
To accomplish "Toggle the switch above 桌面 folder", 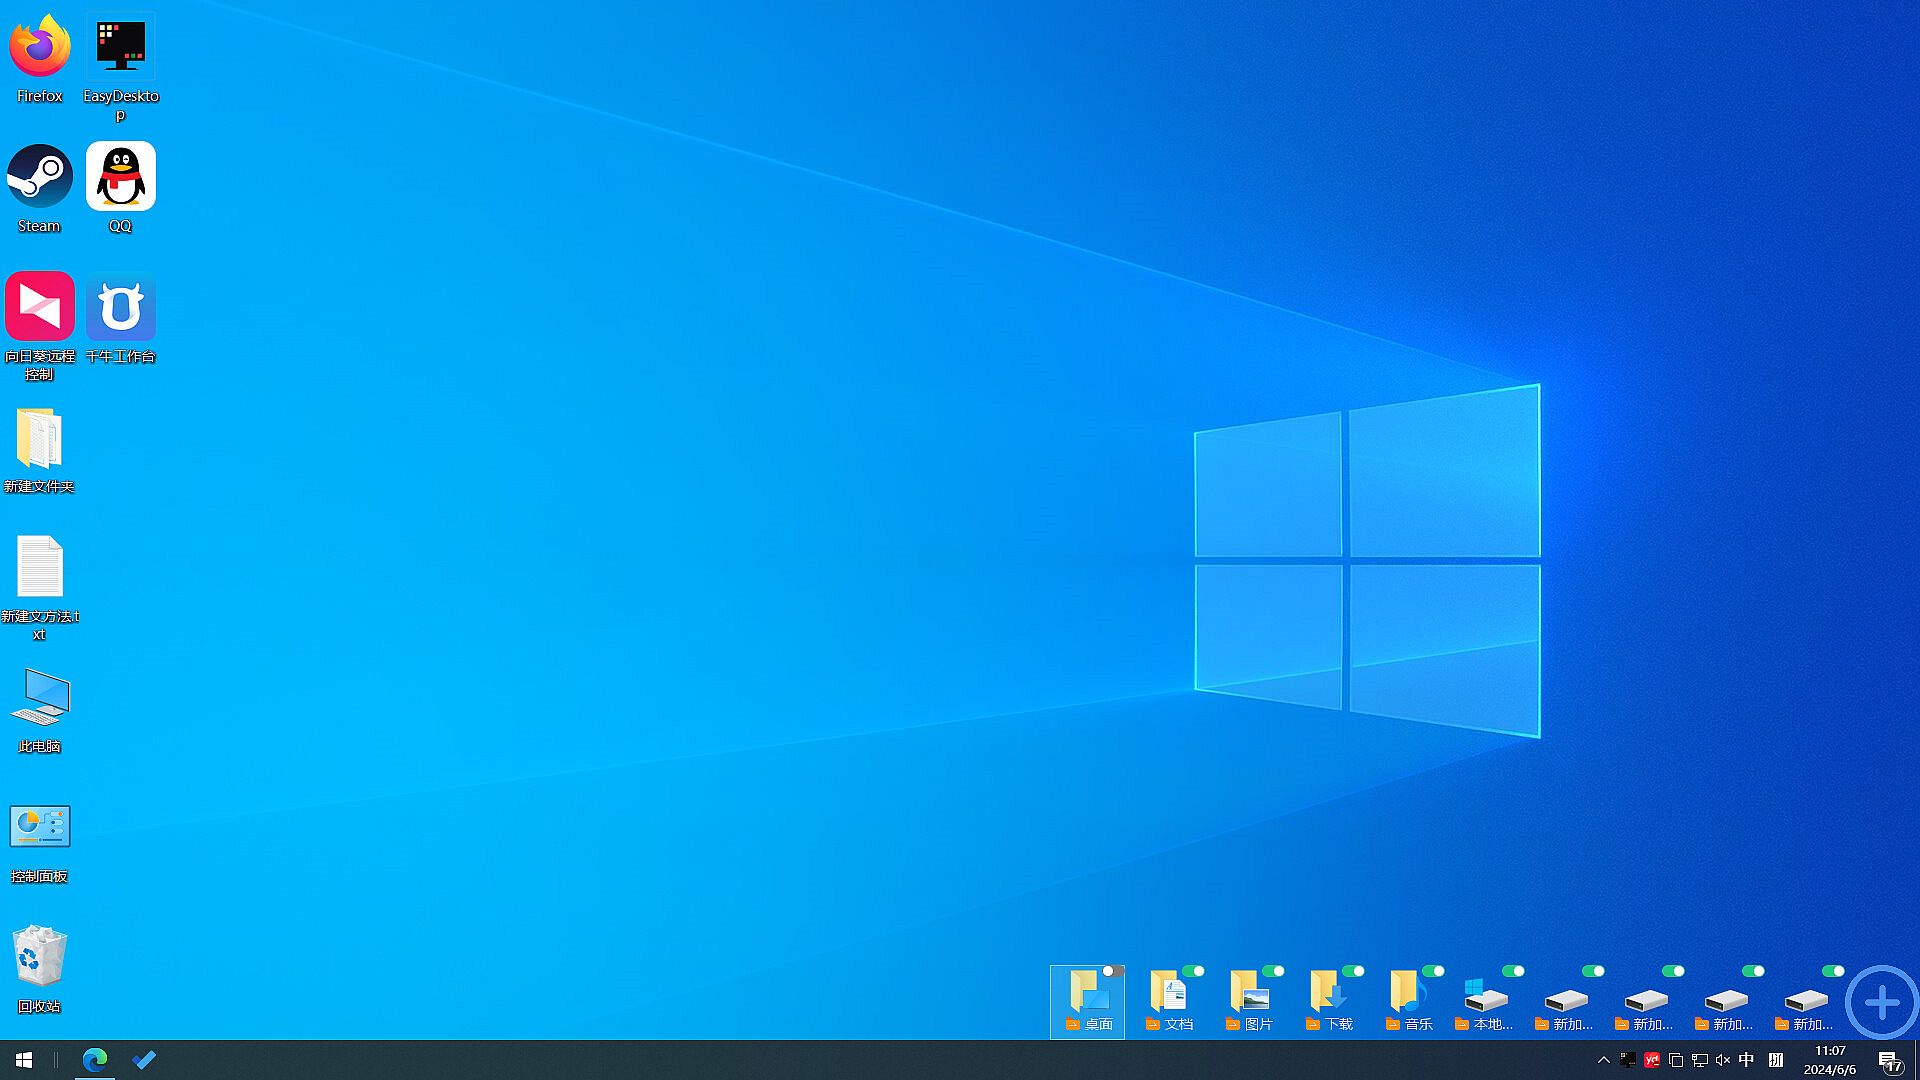I will coord(1112,971).
